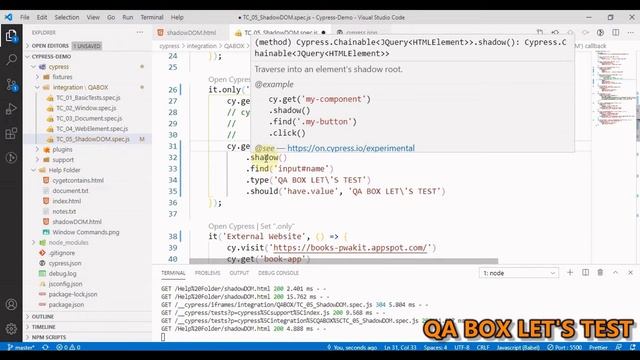Open the Terminal menu
This screenshot has width=640, height=360.
[152, 18]
